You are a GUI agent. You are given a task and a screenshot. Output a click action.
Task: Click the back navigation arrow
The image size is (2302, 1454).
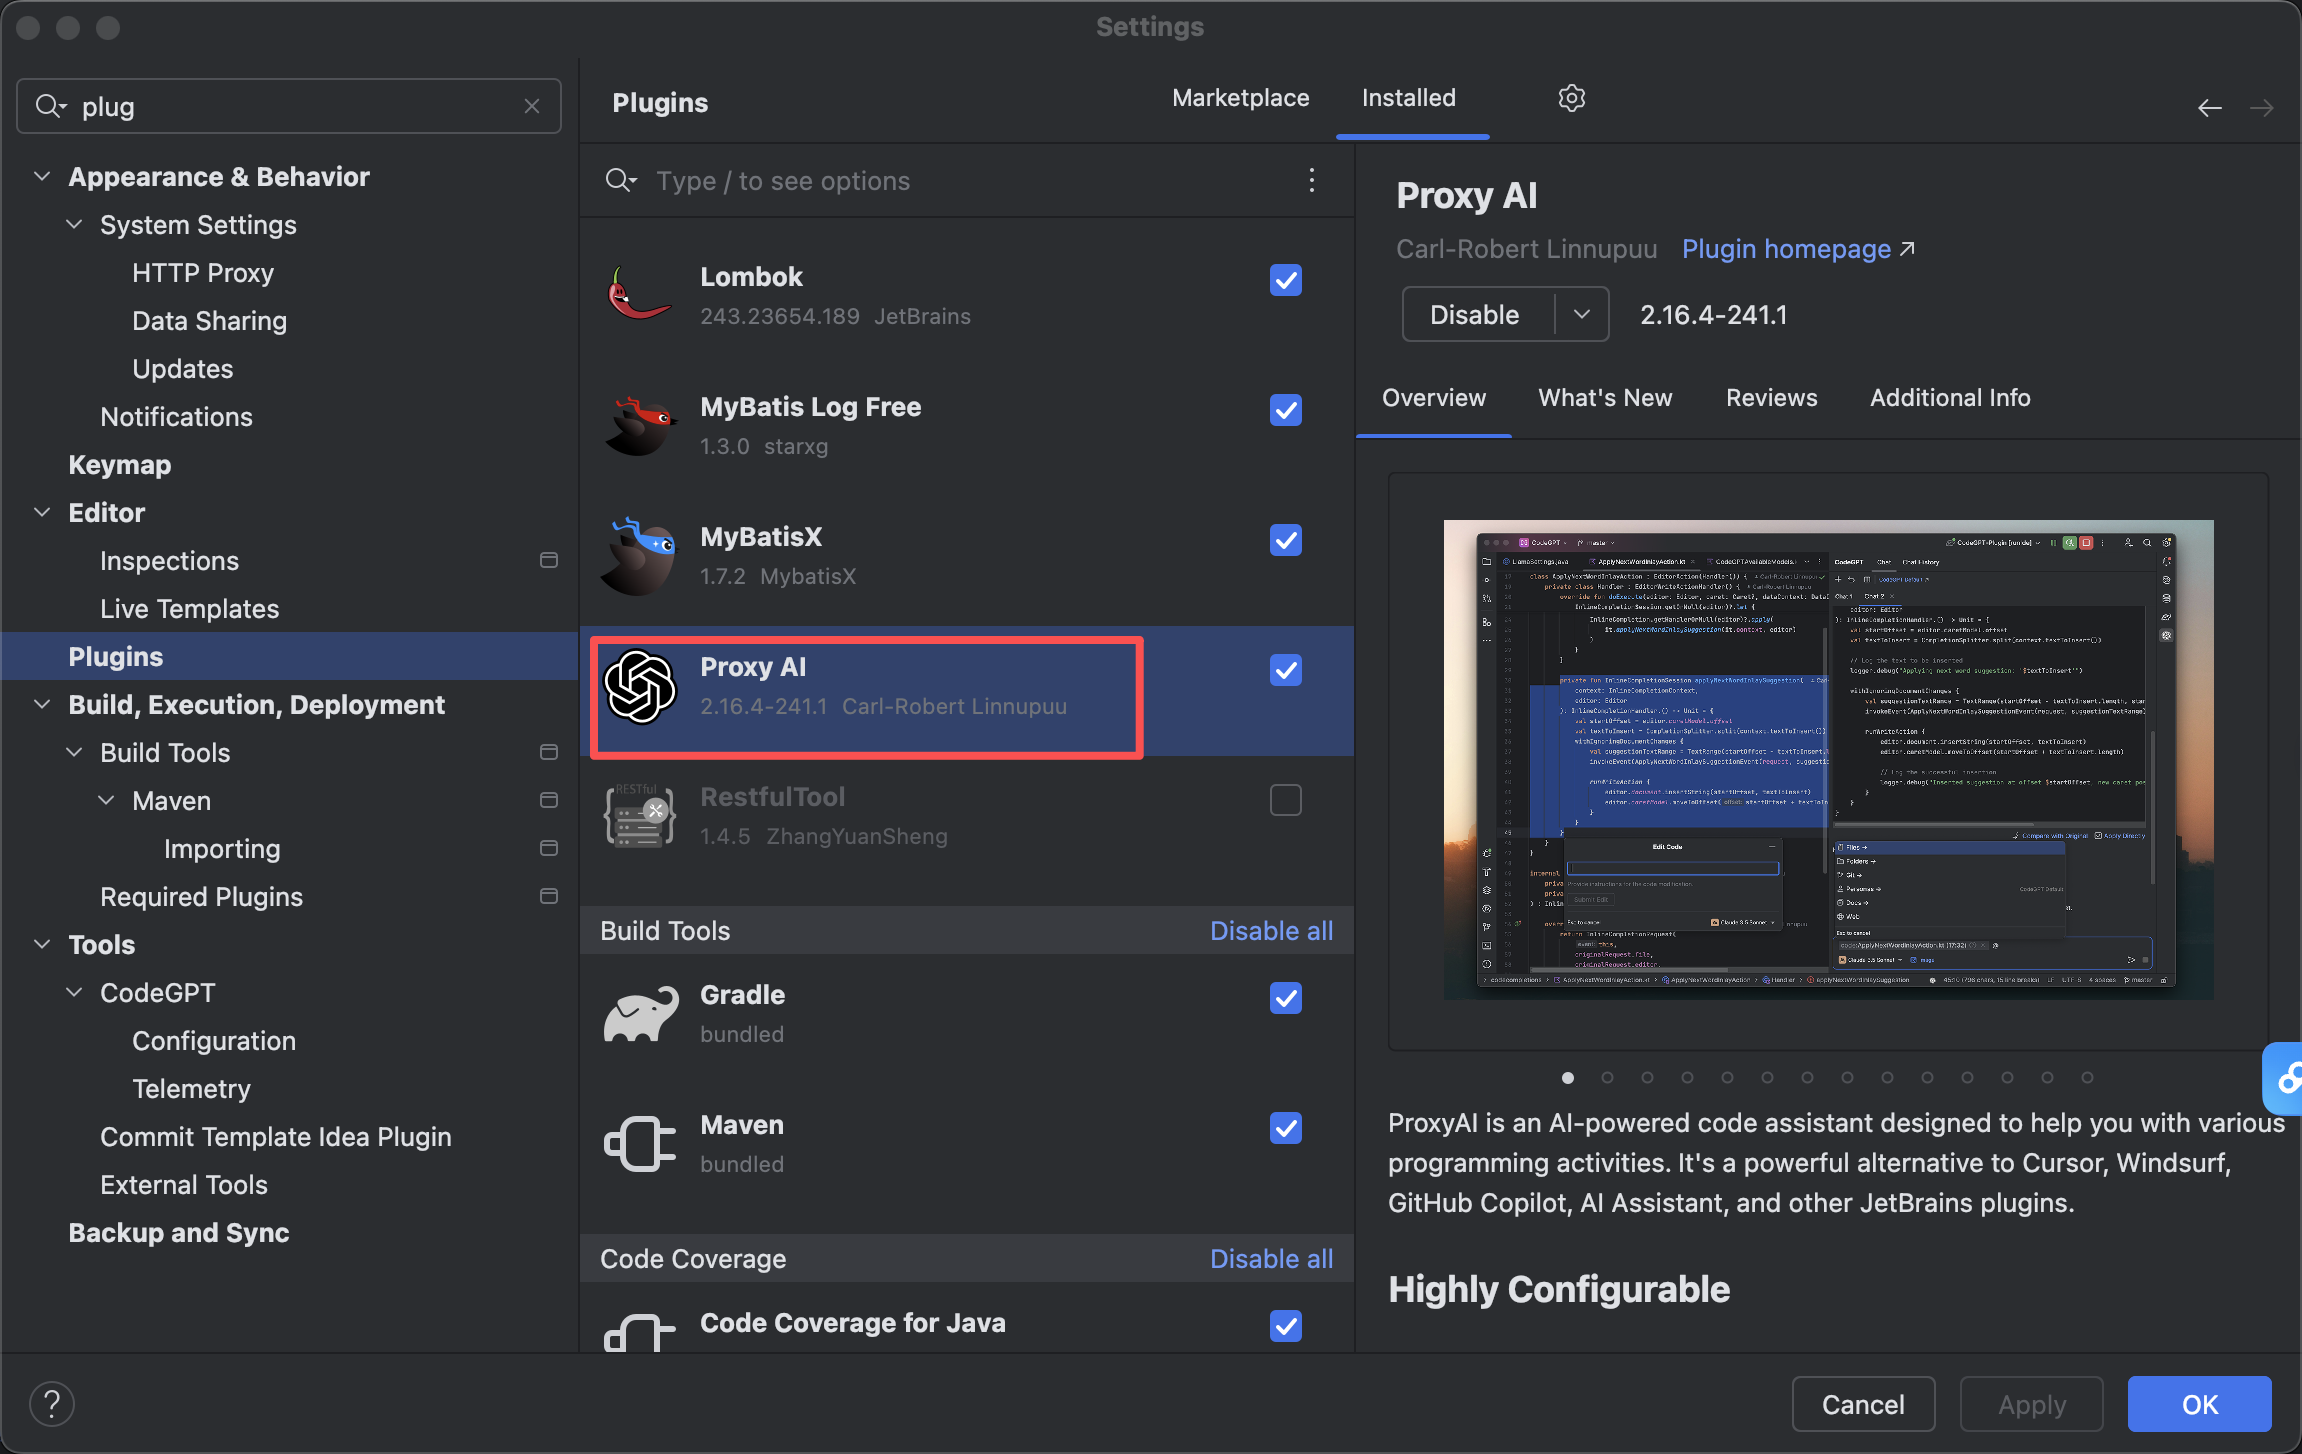pos(2209,108)
